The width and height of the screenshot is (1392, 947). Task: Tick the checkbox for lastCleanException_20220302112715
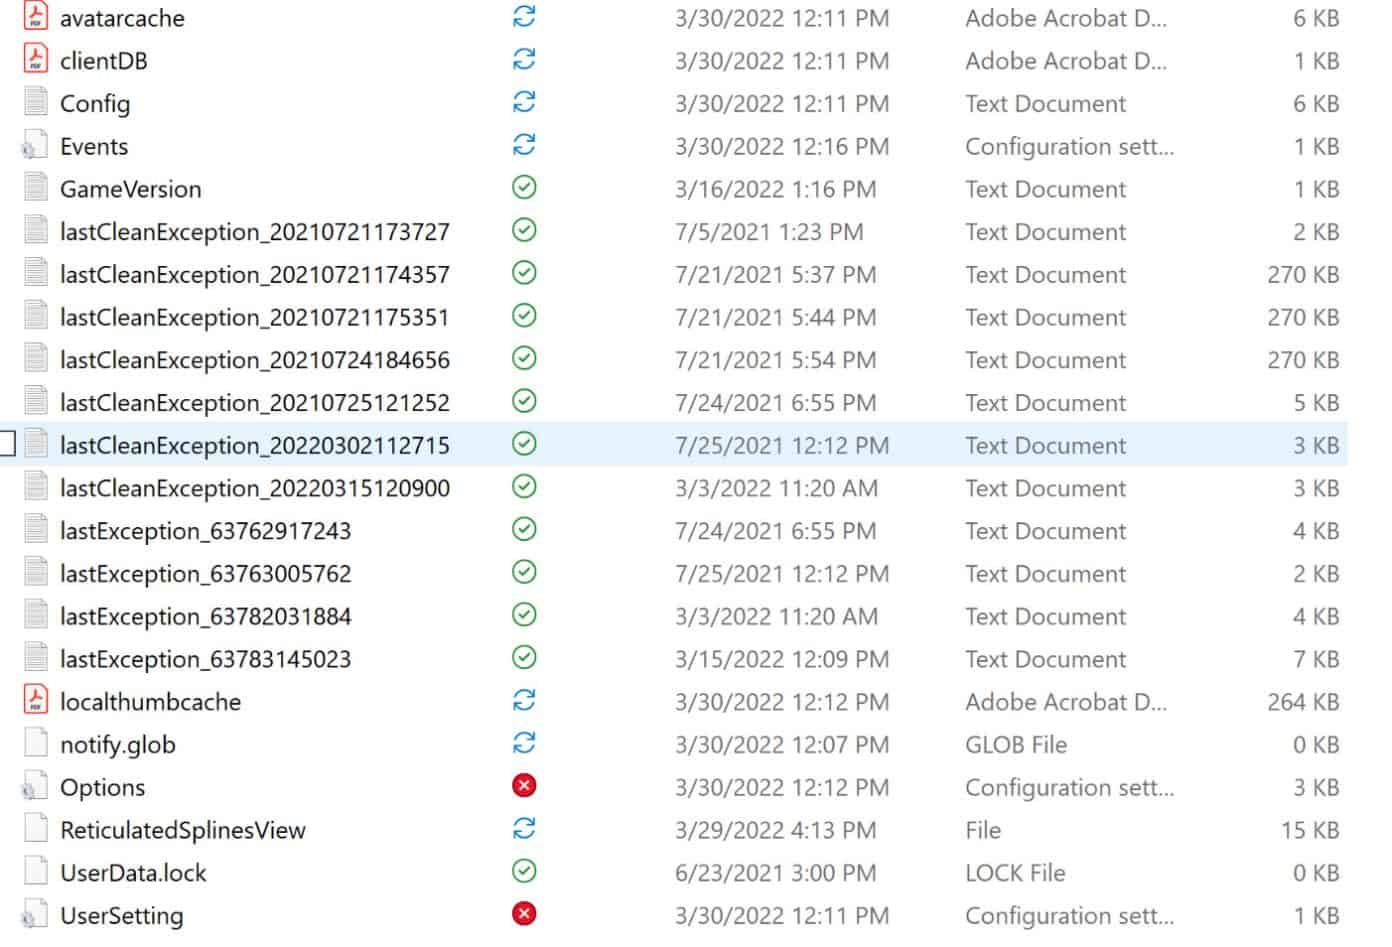click(x=7, y=444)
